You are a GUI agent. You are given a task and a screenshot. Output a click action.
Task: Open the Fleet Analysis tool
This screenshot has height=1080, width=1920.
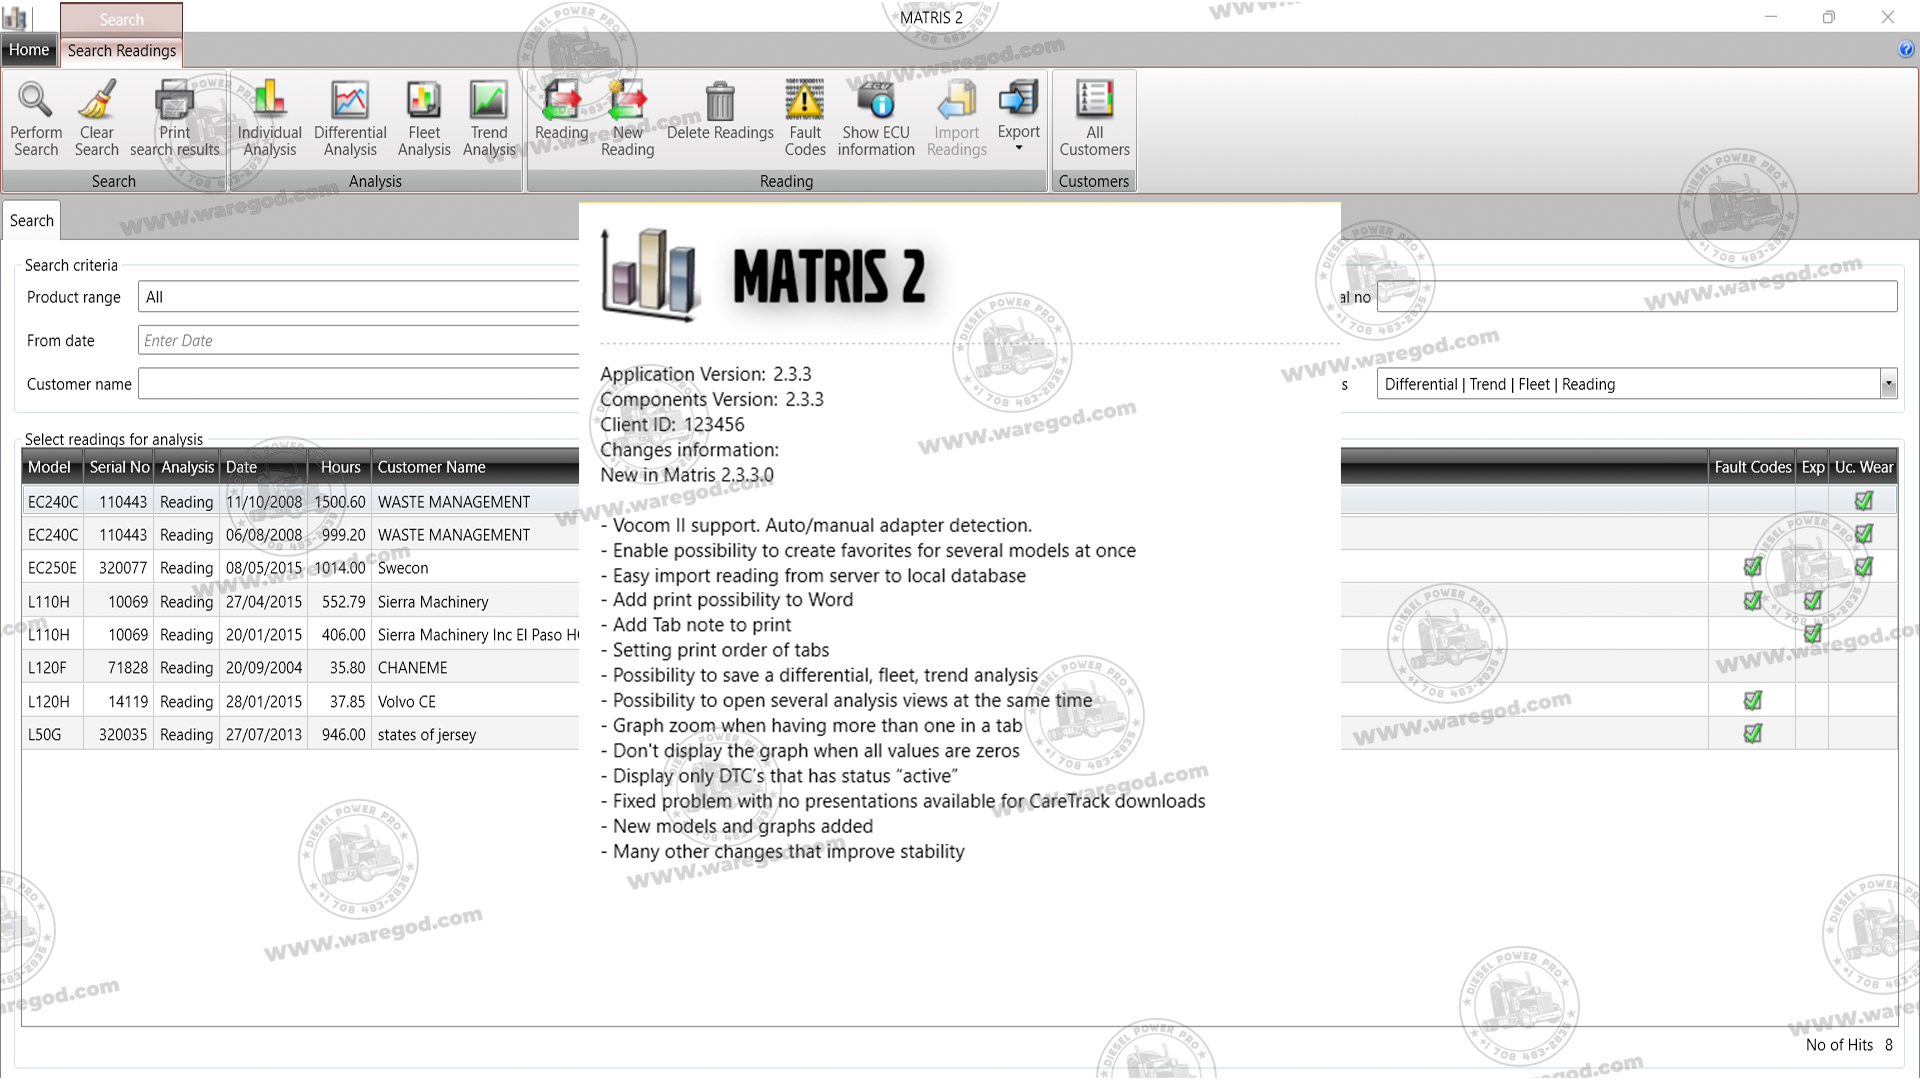click(x=424, y=101)
